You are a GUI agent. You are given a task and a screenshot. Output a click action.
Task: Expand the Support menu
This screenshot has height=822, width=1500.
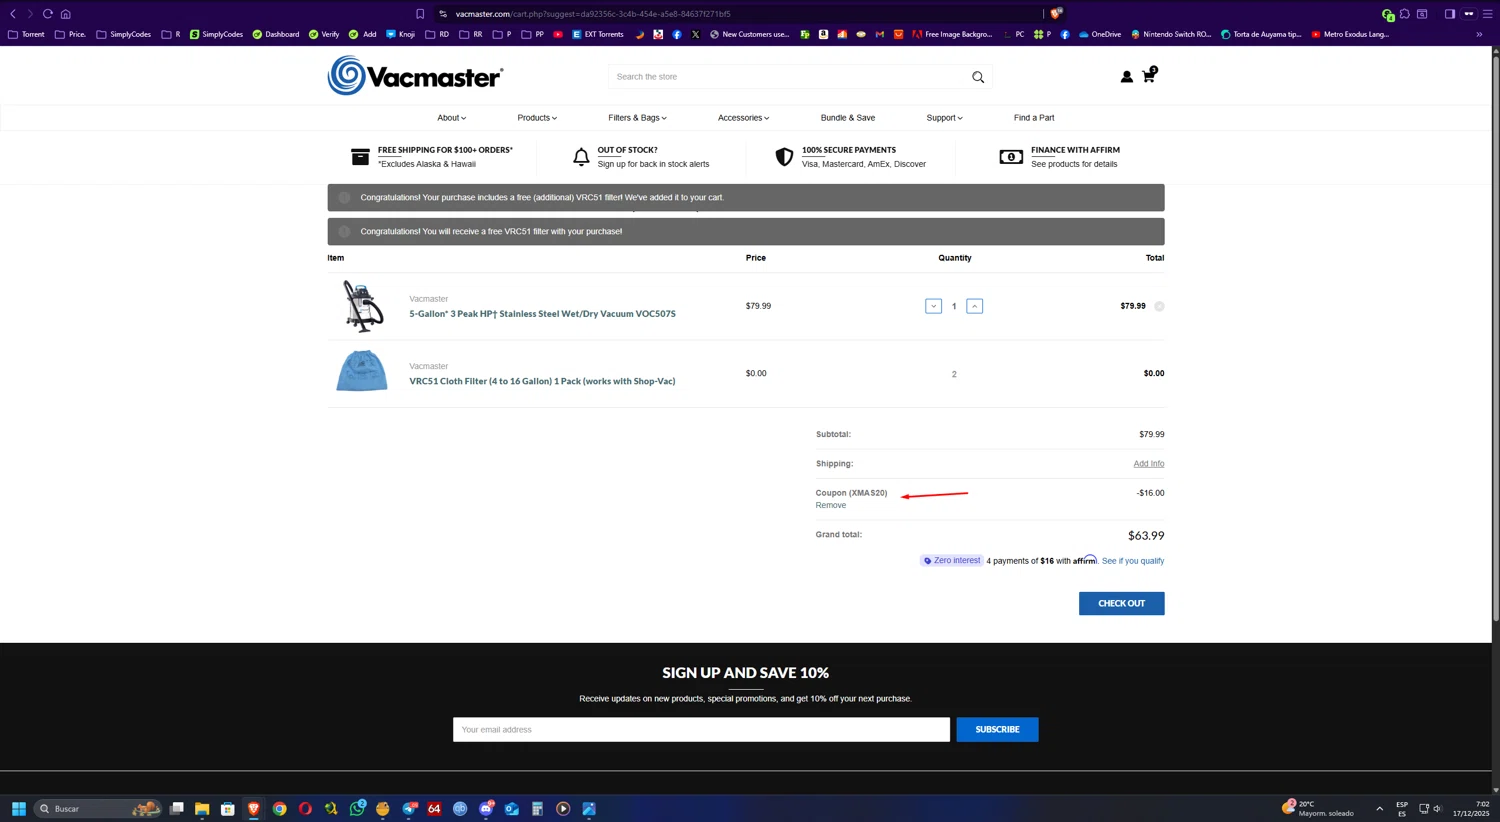pos(944,118)
